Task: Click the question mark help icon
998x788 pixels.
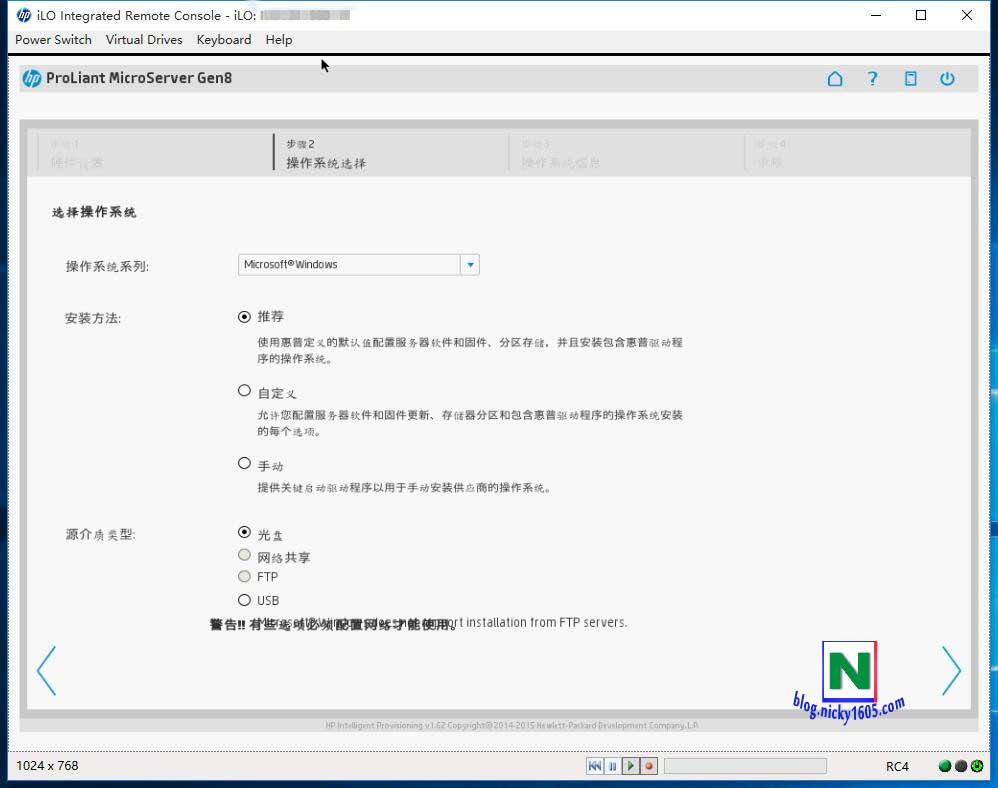Action: click(873, 78)
